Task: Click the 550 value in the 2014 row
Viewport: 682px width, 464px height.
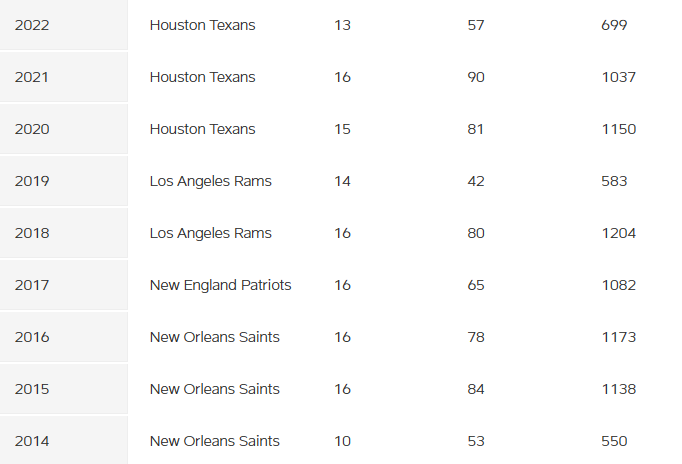Action: (614, 441)
